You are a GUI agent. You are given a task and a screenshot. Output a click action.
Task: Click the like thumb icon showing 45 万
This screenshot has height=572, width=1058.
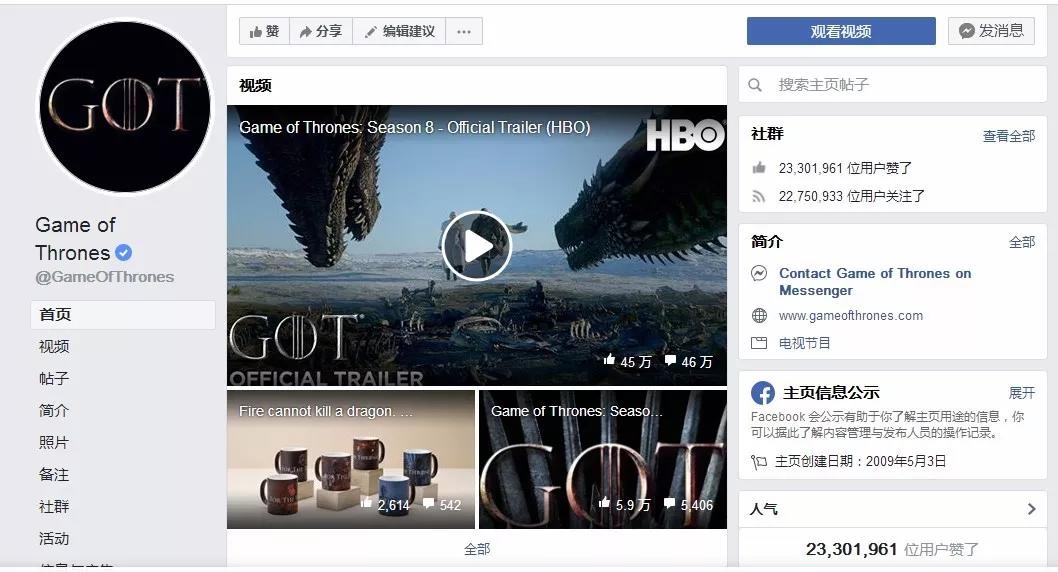tap(609, 361)
